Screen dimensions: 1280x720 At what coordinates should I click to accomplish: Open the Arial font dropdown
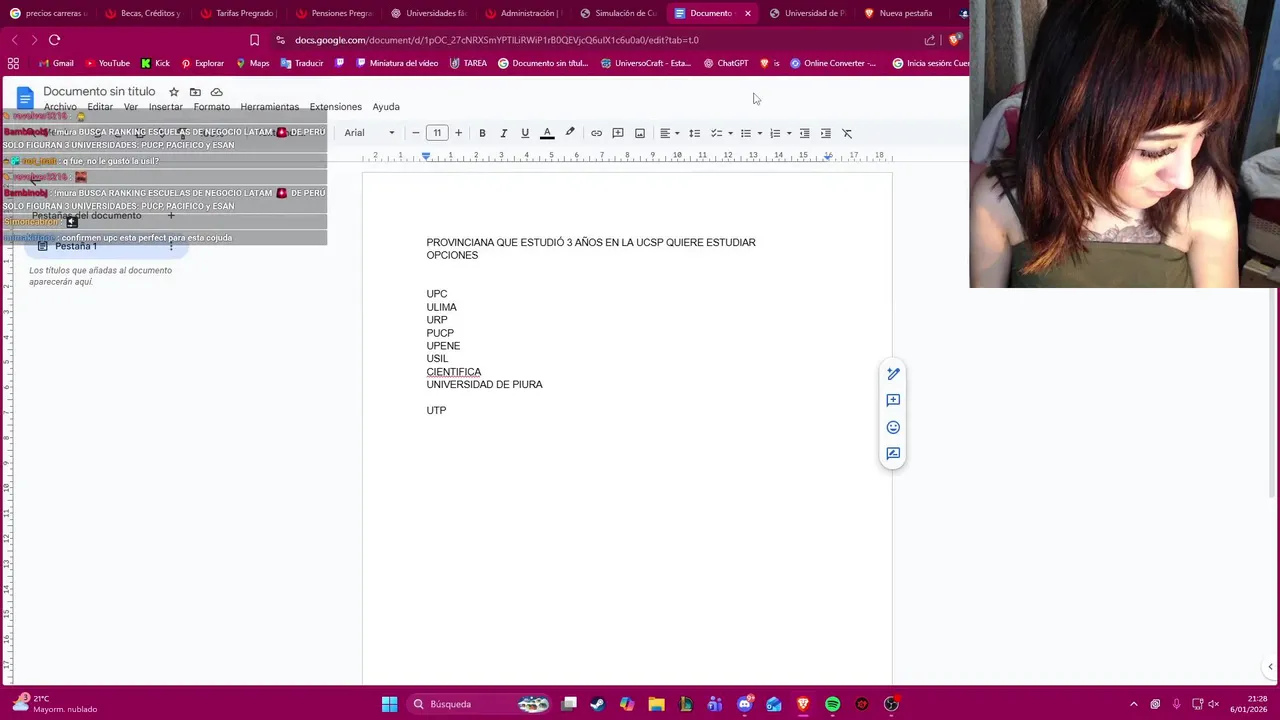(370, 133)
